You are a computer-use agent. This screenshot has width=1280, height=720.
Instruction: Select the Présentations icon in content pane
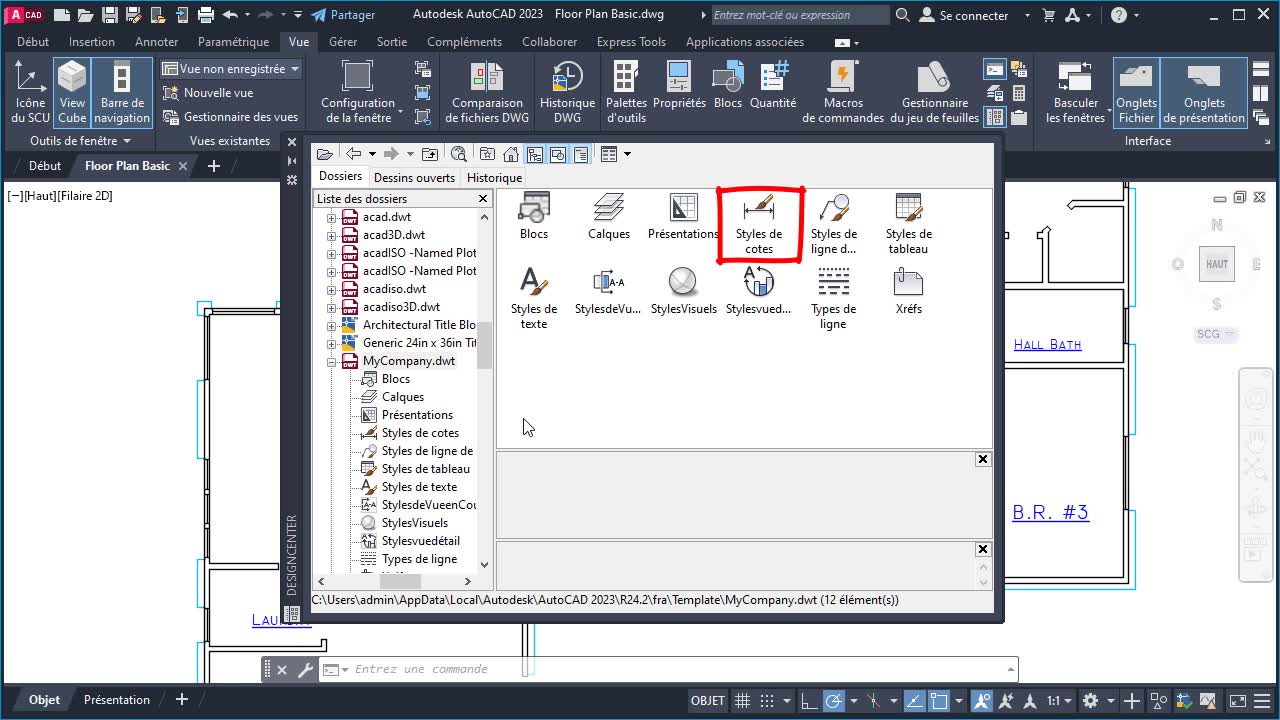(x=684, y=216)
